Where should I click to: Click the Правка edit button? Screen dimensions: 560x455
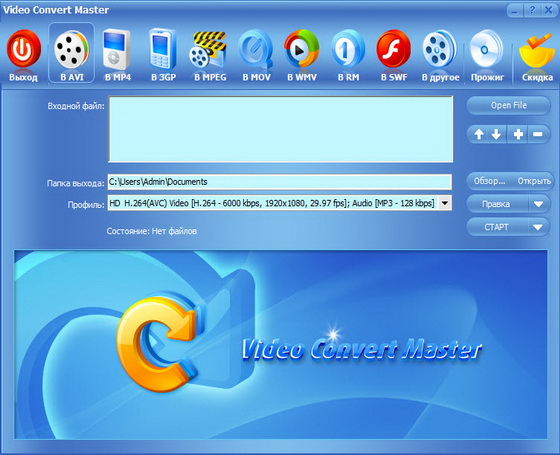click(x=496, y=204)
